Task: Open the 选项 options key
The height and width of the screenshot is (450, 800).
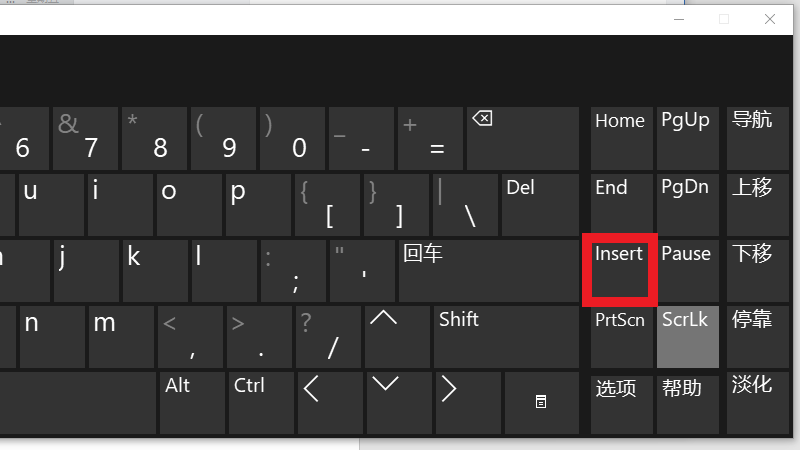Action: (x=620, y=402)
